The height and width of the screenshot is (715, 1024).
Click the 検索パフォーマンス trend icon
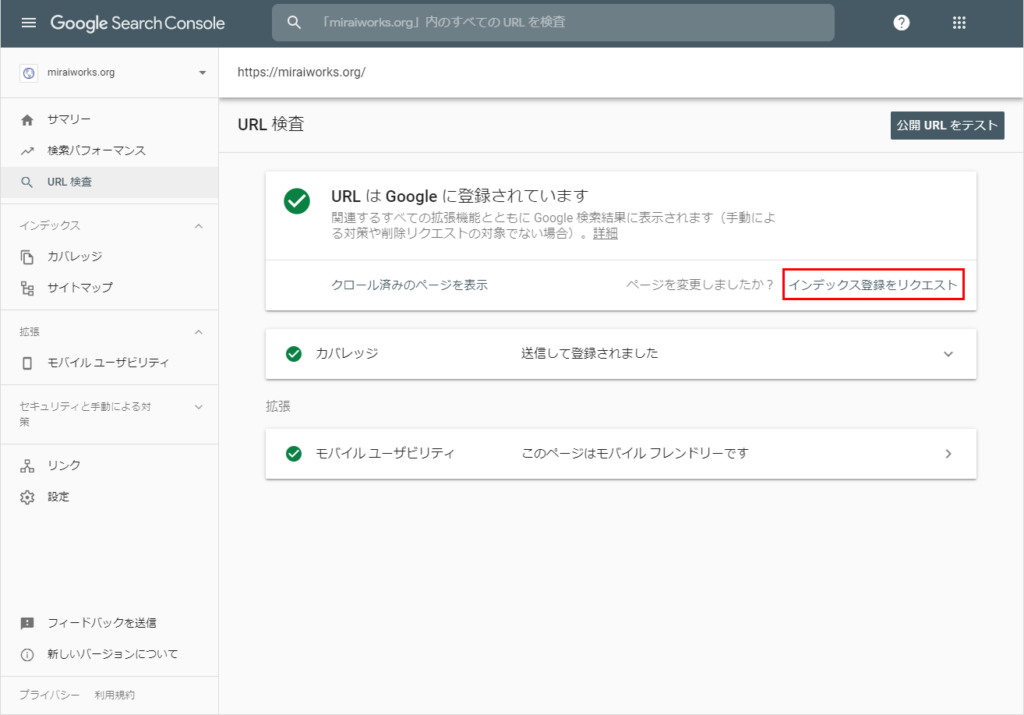coord(27,151)
